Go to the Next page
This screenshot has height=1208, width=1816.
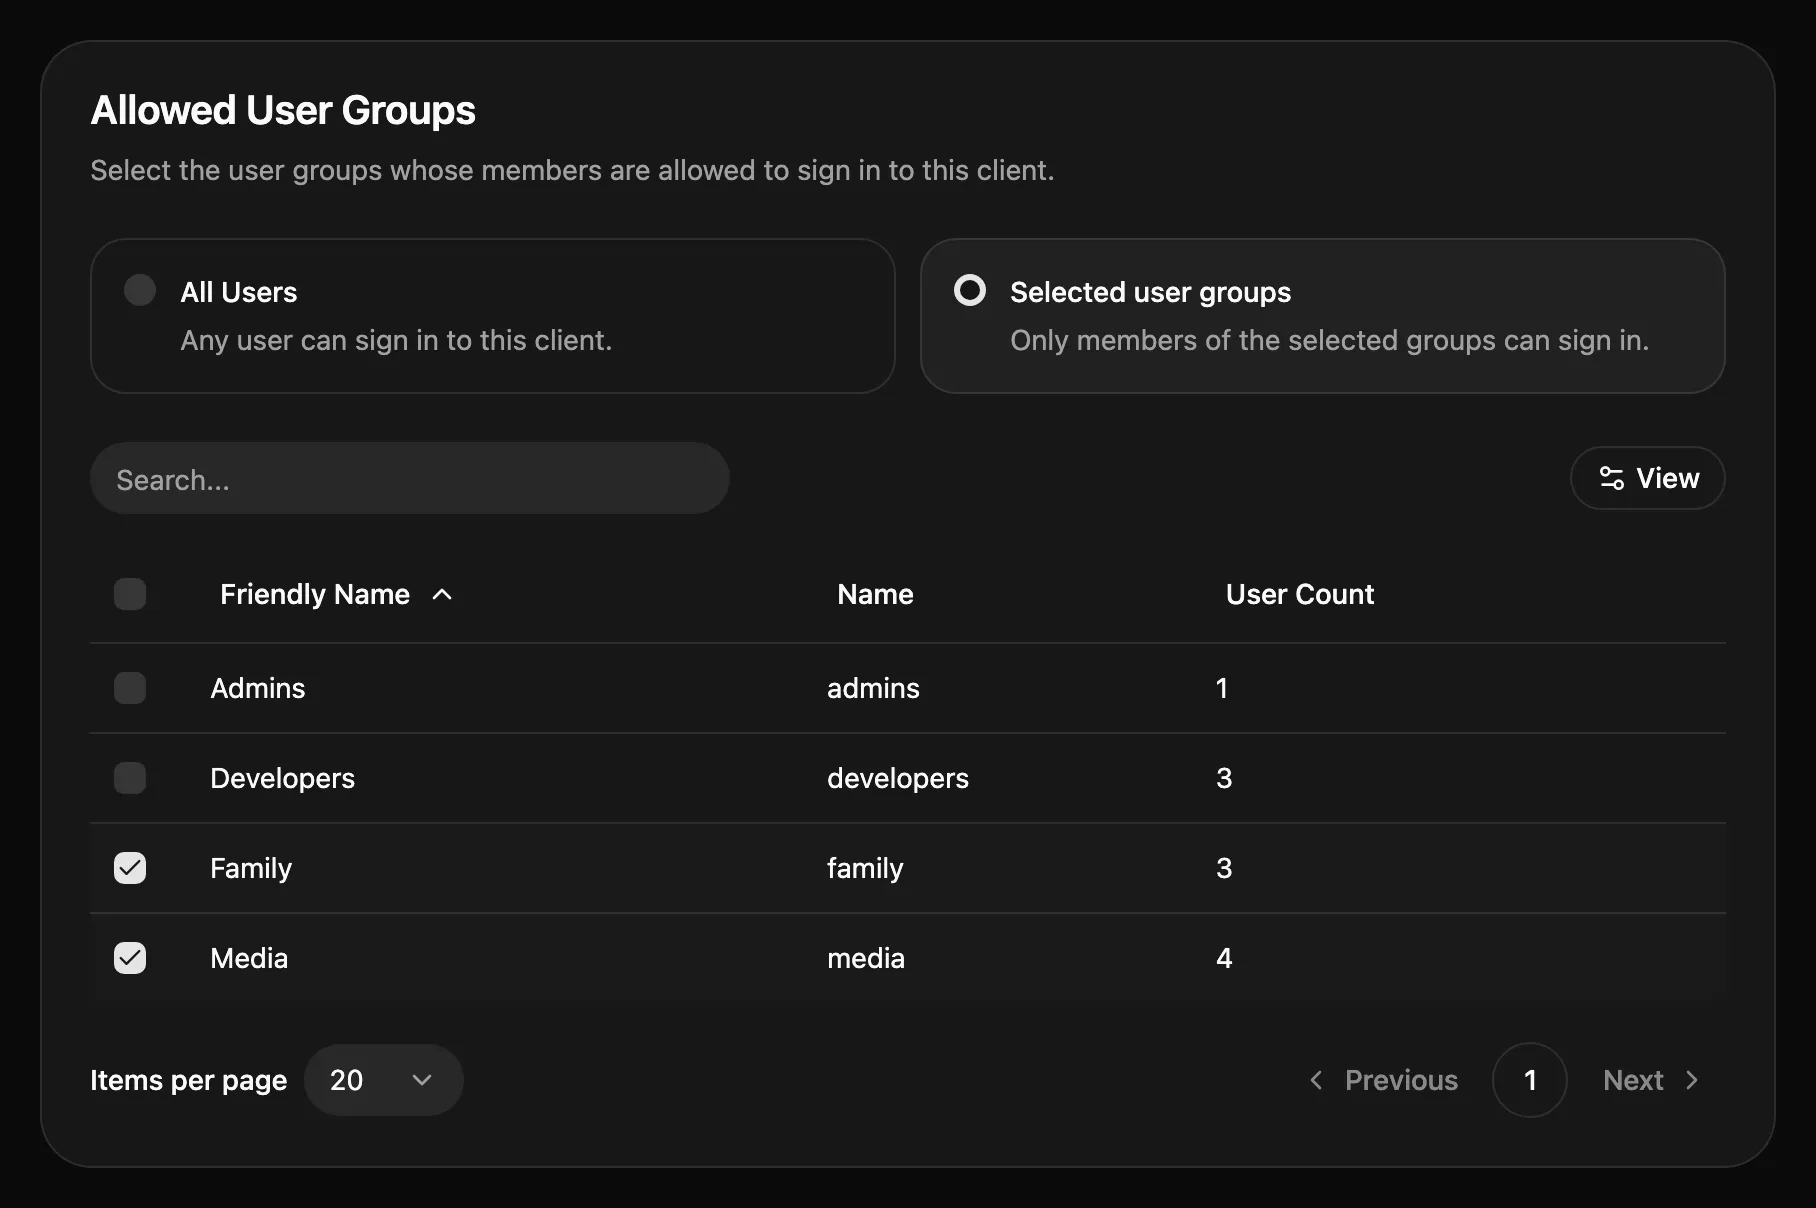1651,1080
